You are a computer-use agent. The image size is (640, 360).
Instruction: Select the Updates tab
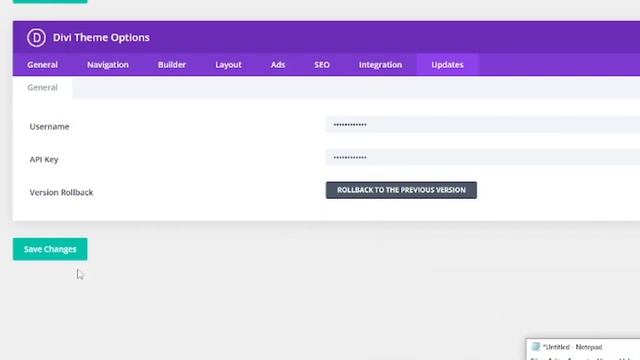point(447,64)
